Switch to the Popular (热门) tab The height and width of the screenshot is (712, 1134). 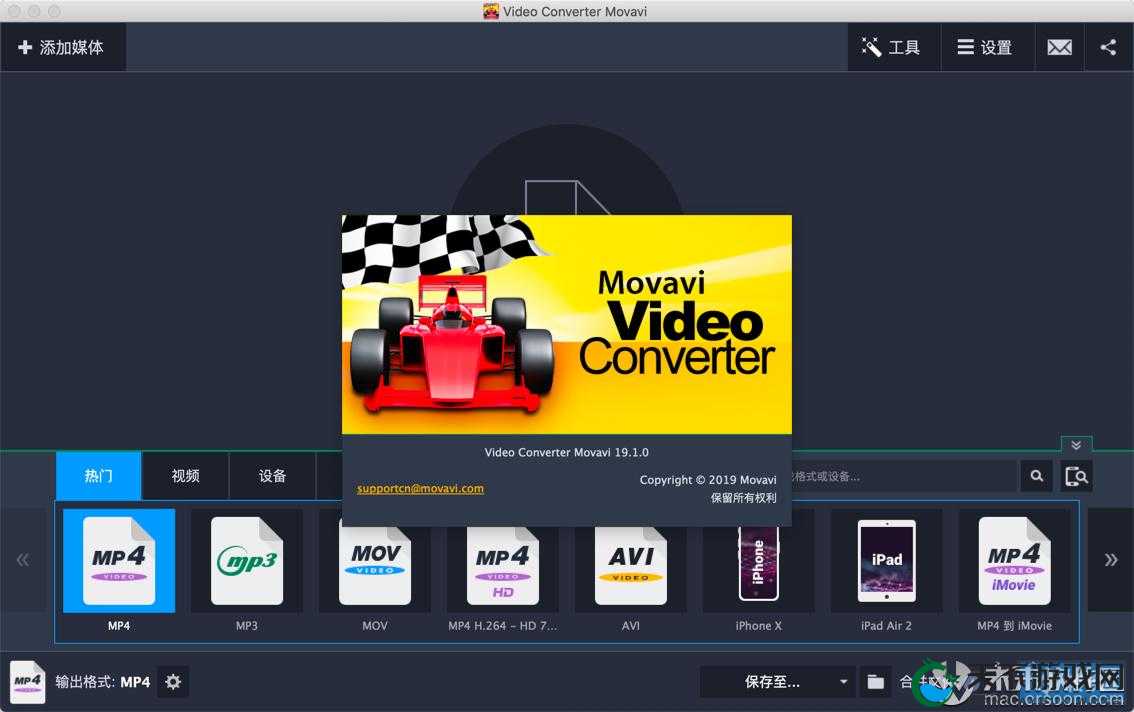coord(98,475)
